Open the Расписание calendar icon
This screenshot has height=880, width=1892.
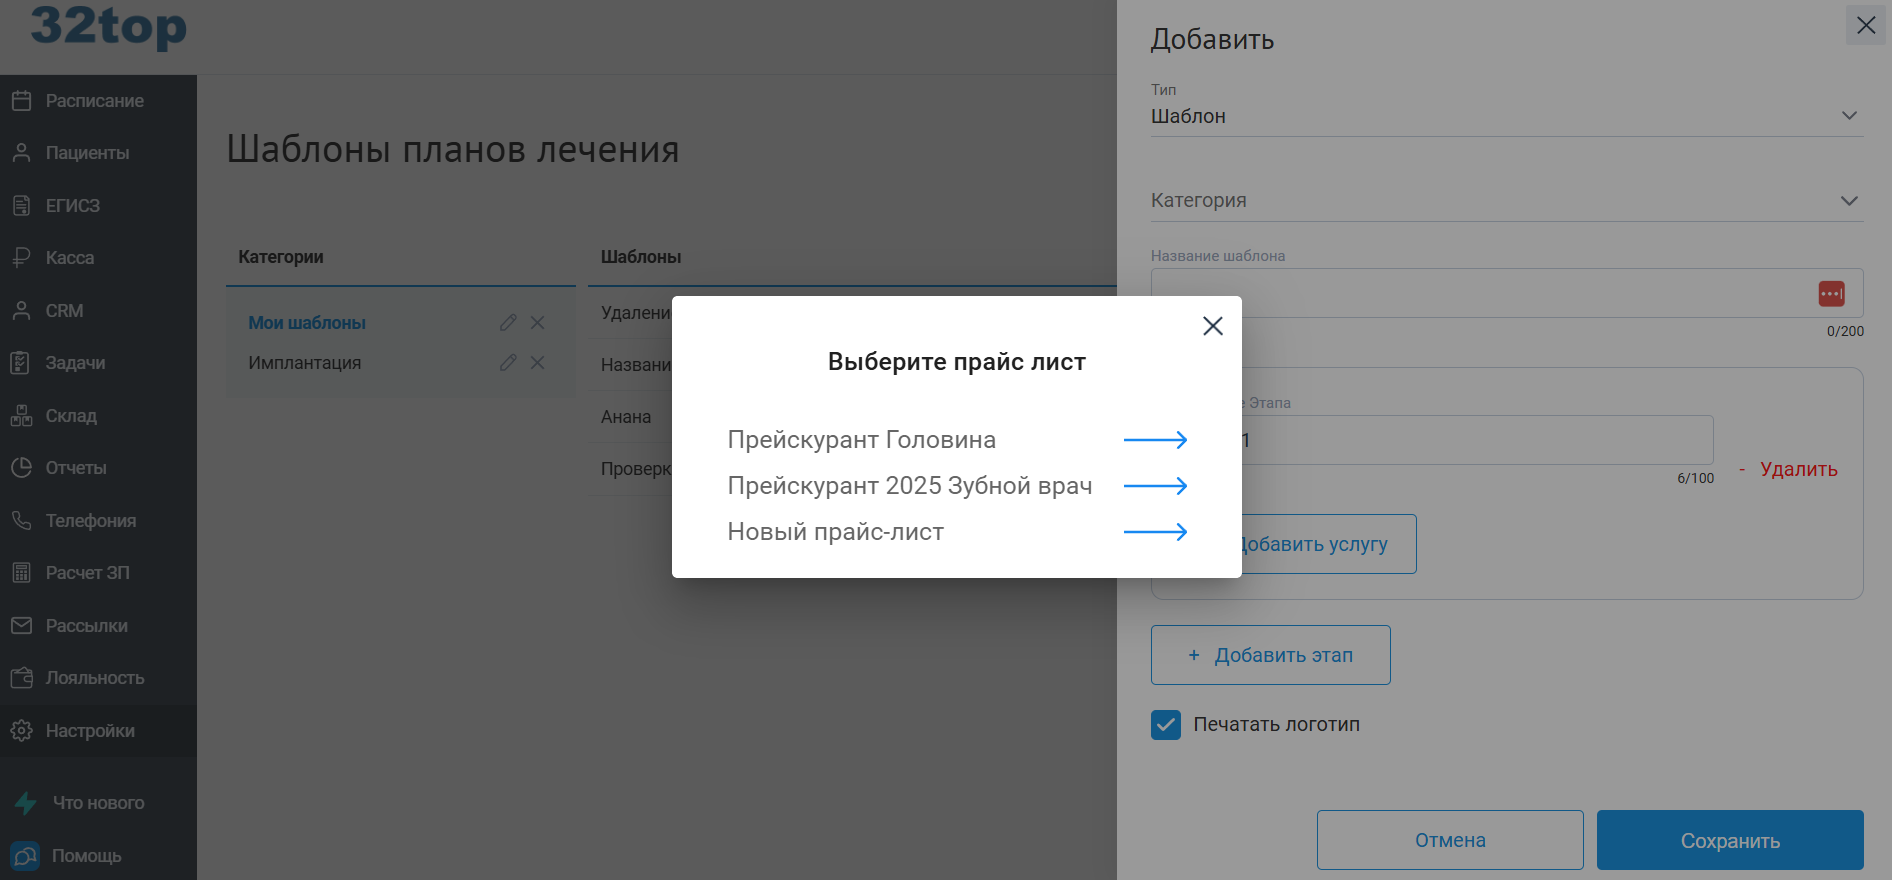pos(21,100)
